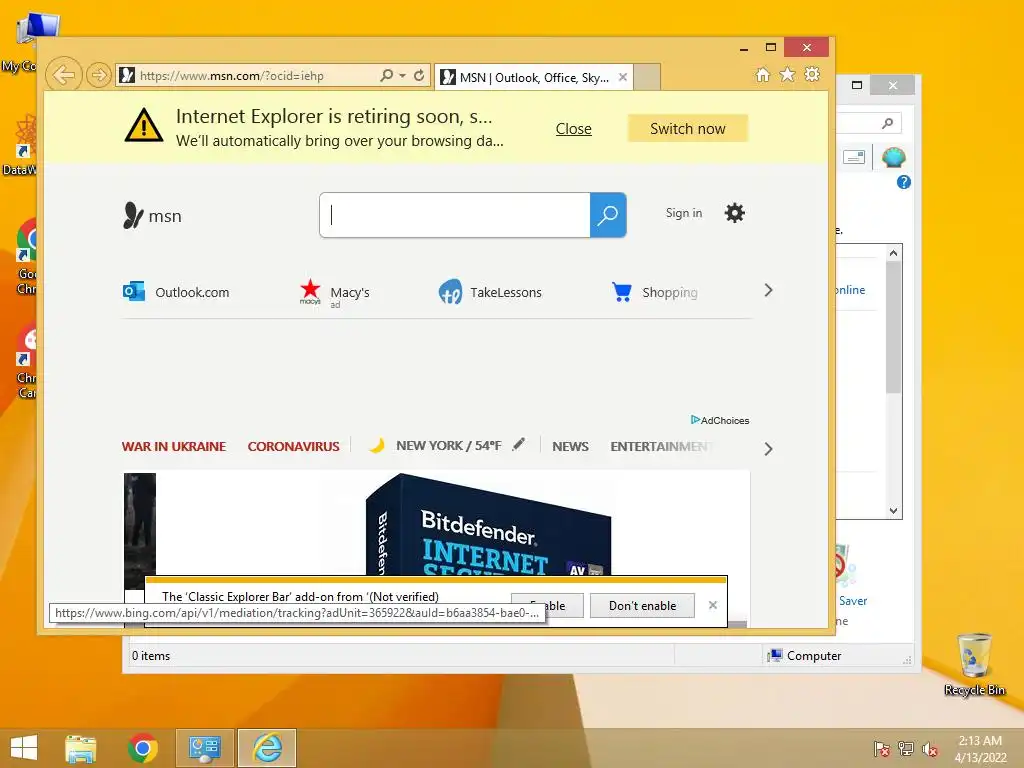Click the Bitdefender Internet Security ad

coord(488,524)
